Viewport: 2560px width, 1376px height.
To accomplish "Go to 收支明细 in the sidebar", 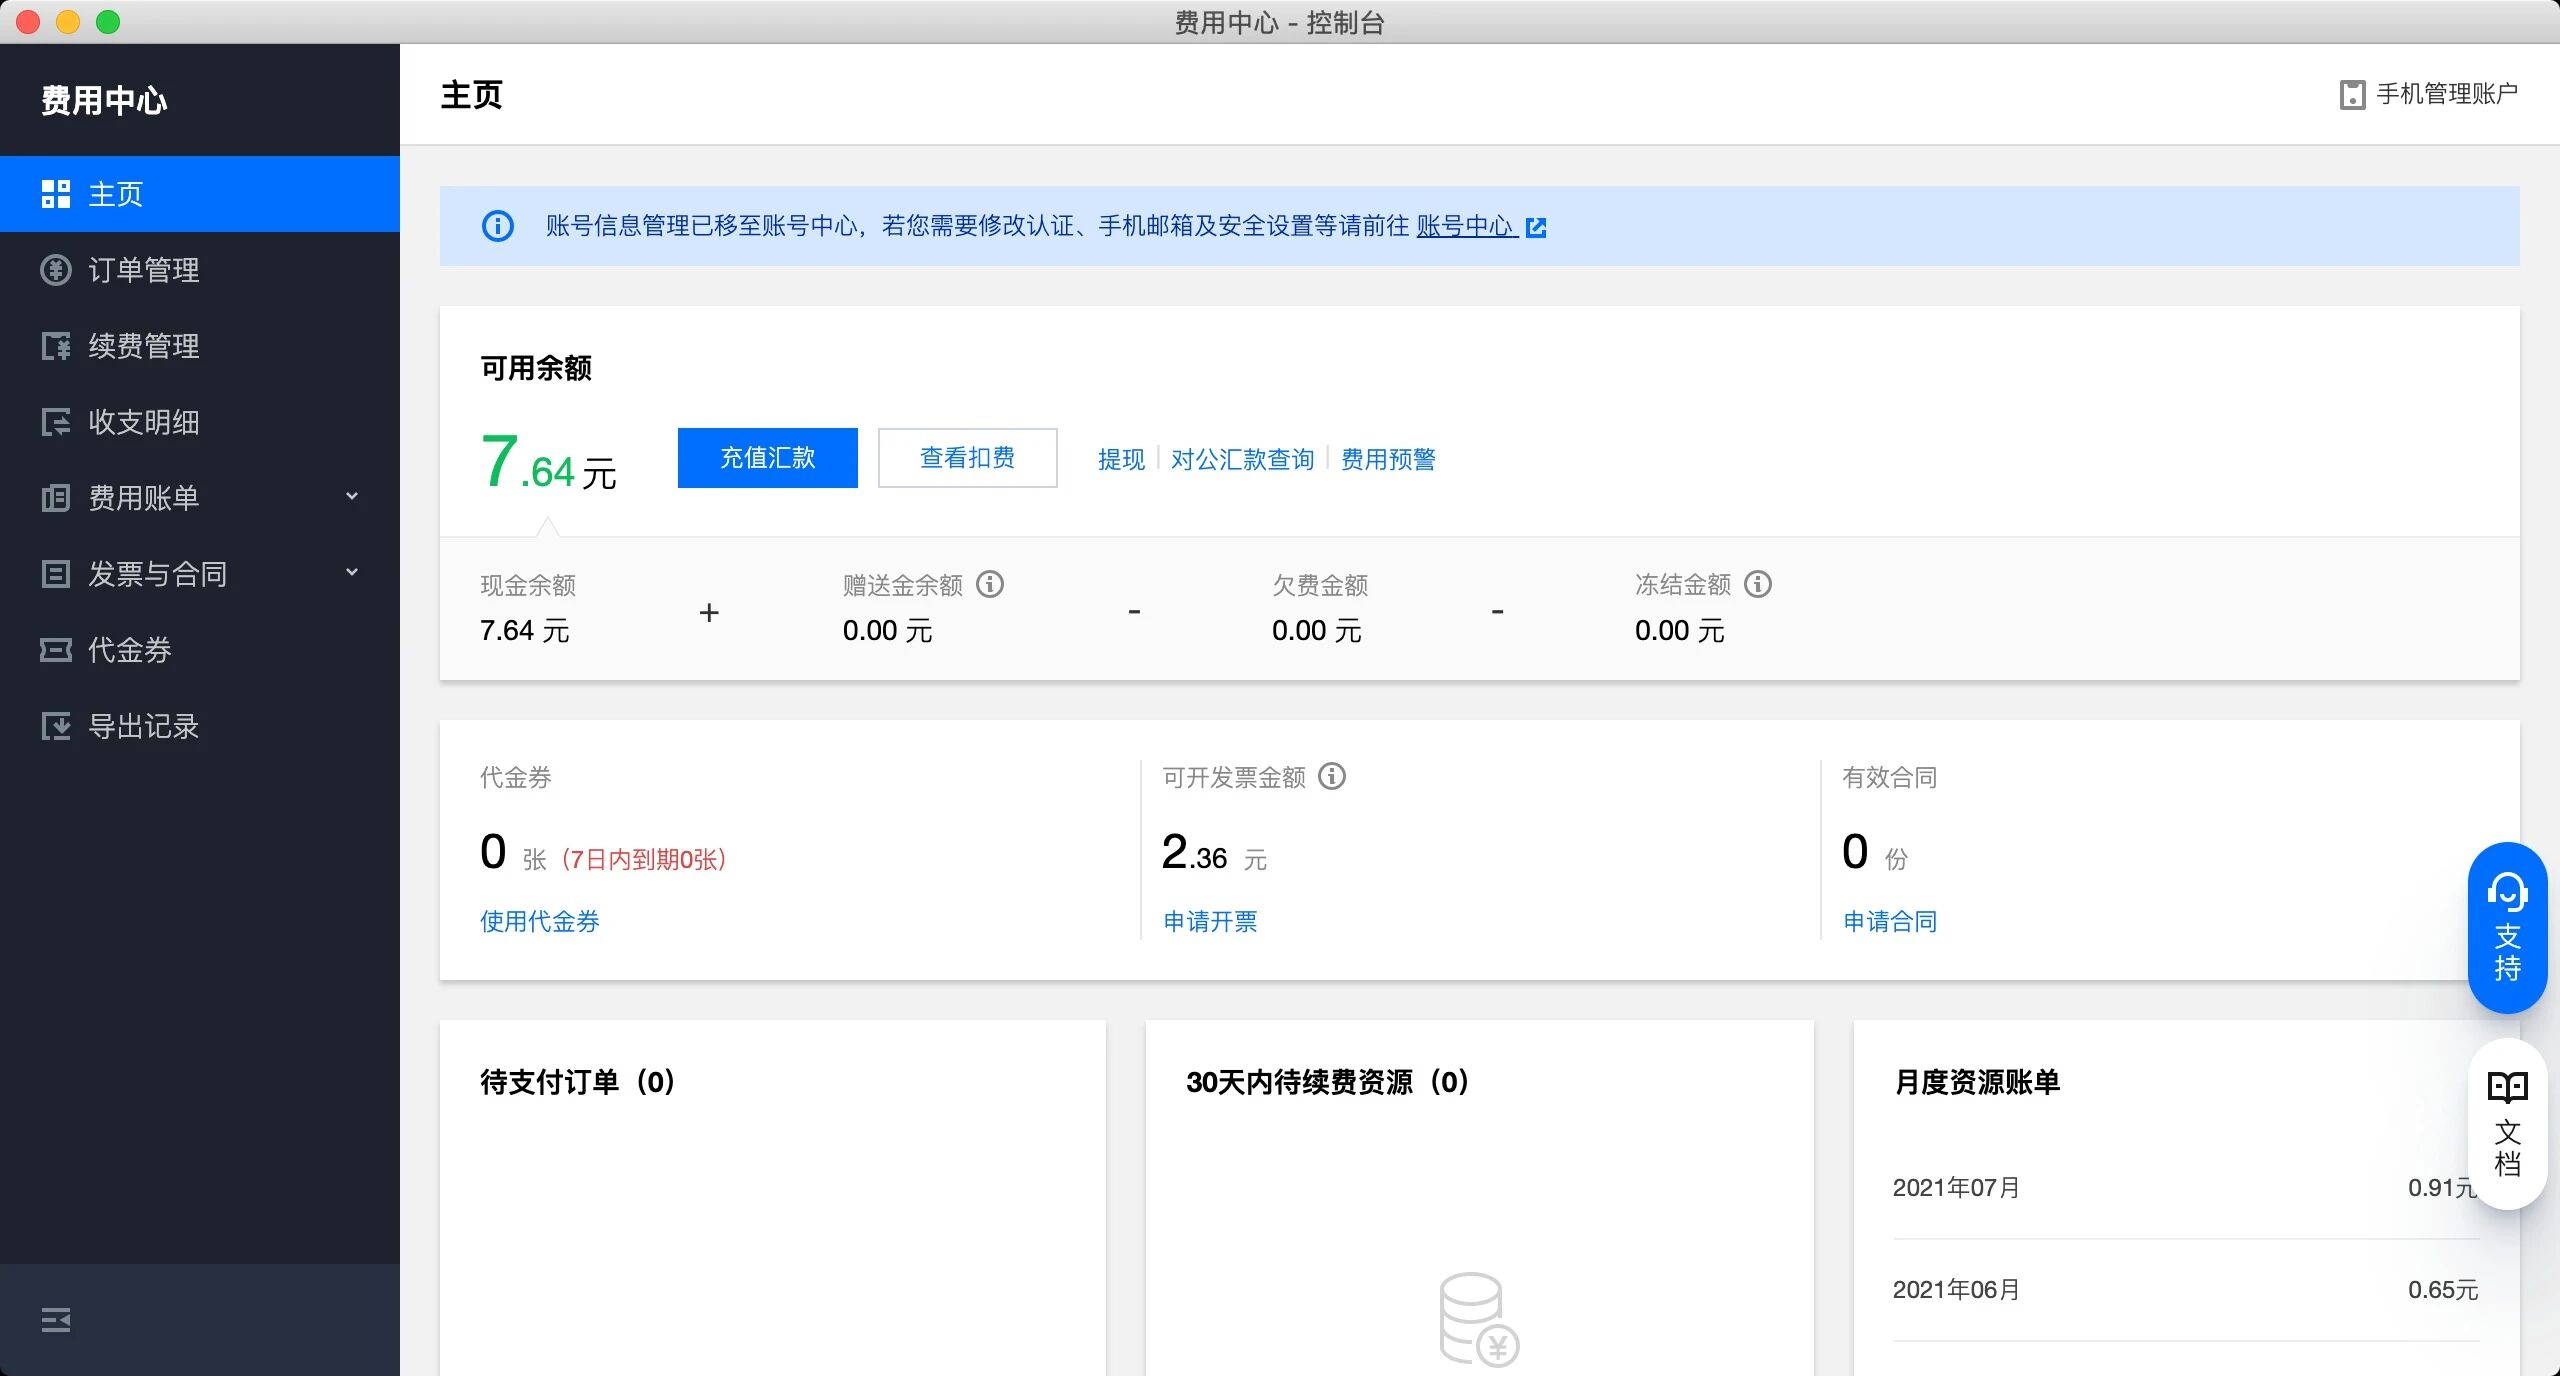I will coord(144,422).
